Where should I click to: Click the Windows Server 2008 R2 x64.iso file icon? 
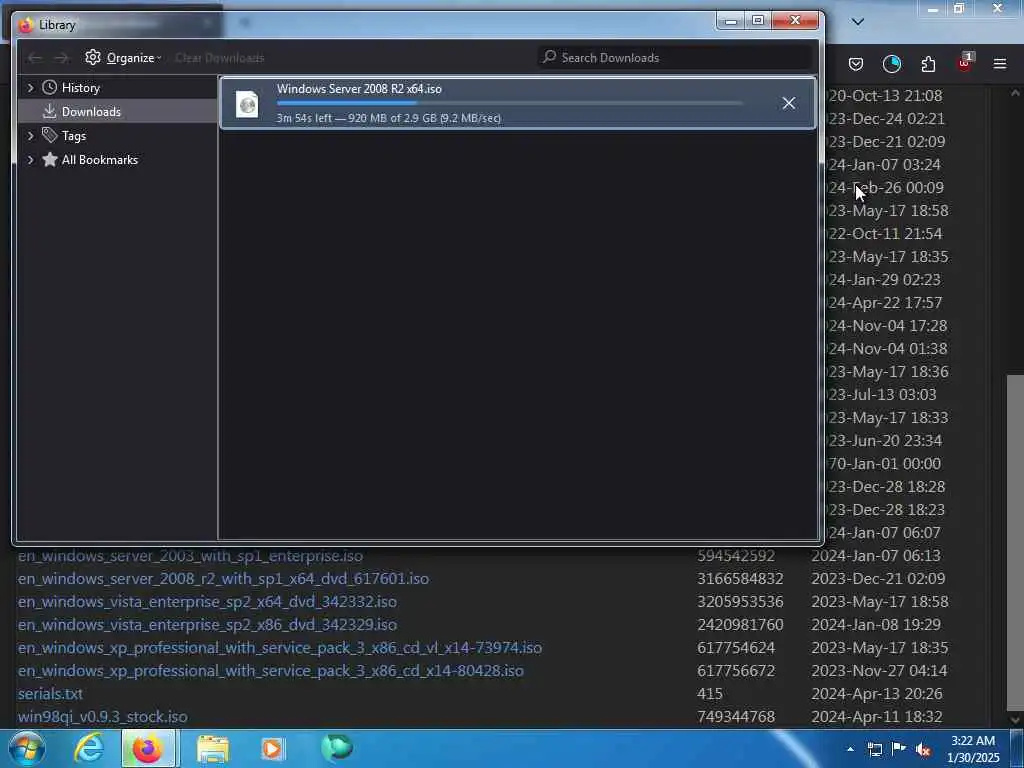[x=248, y=103]
